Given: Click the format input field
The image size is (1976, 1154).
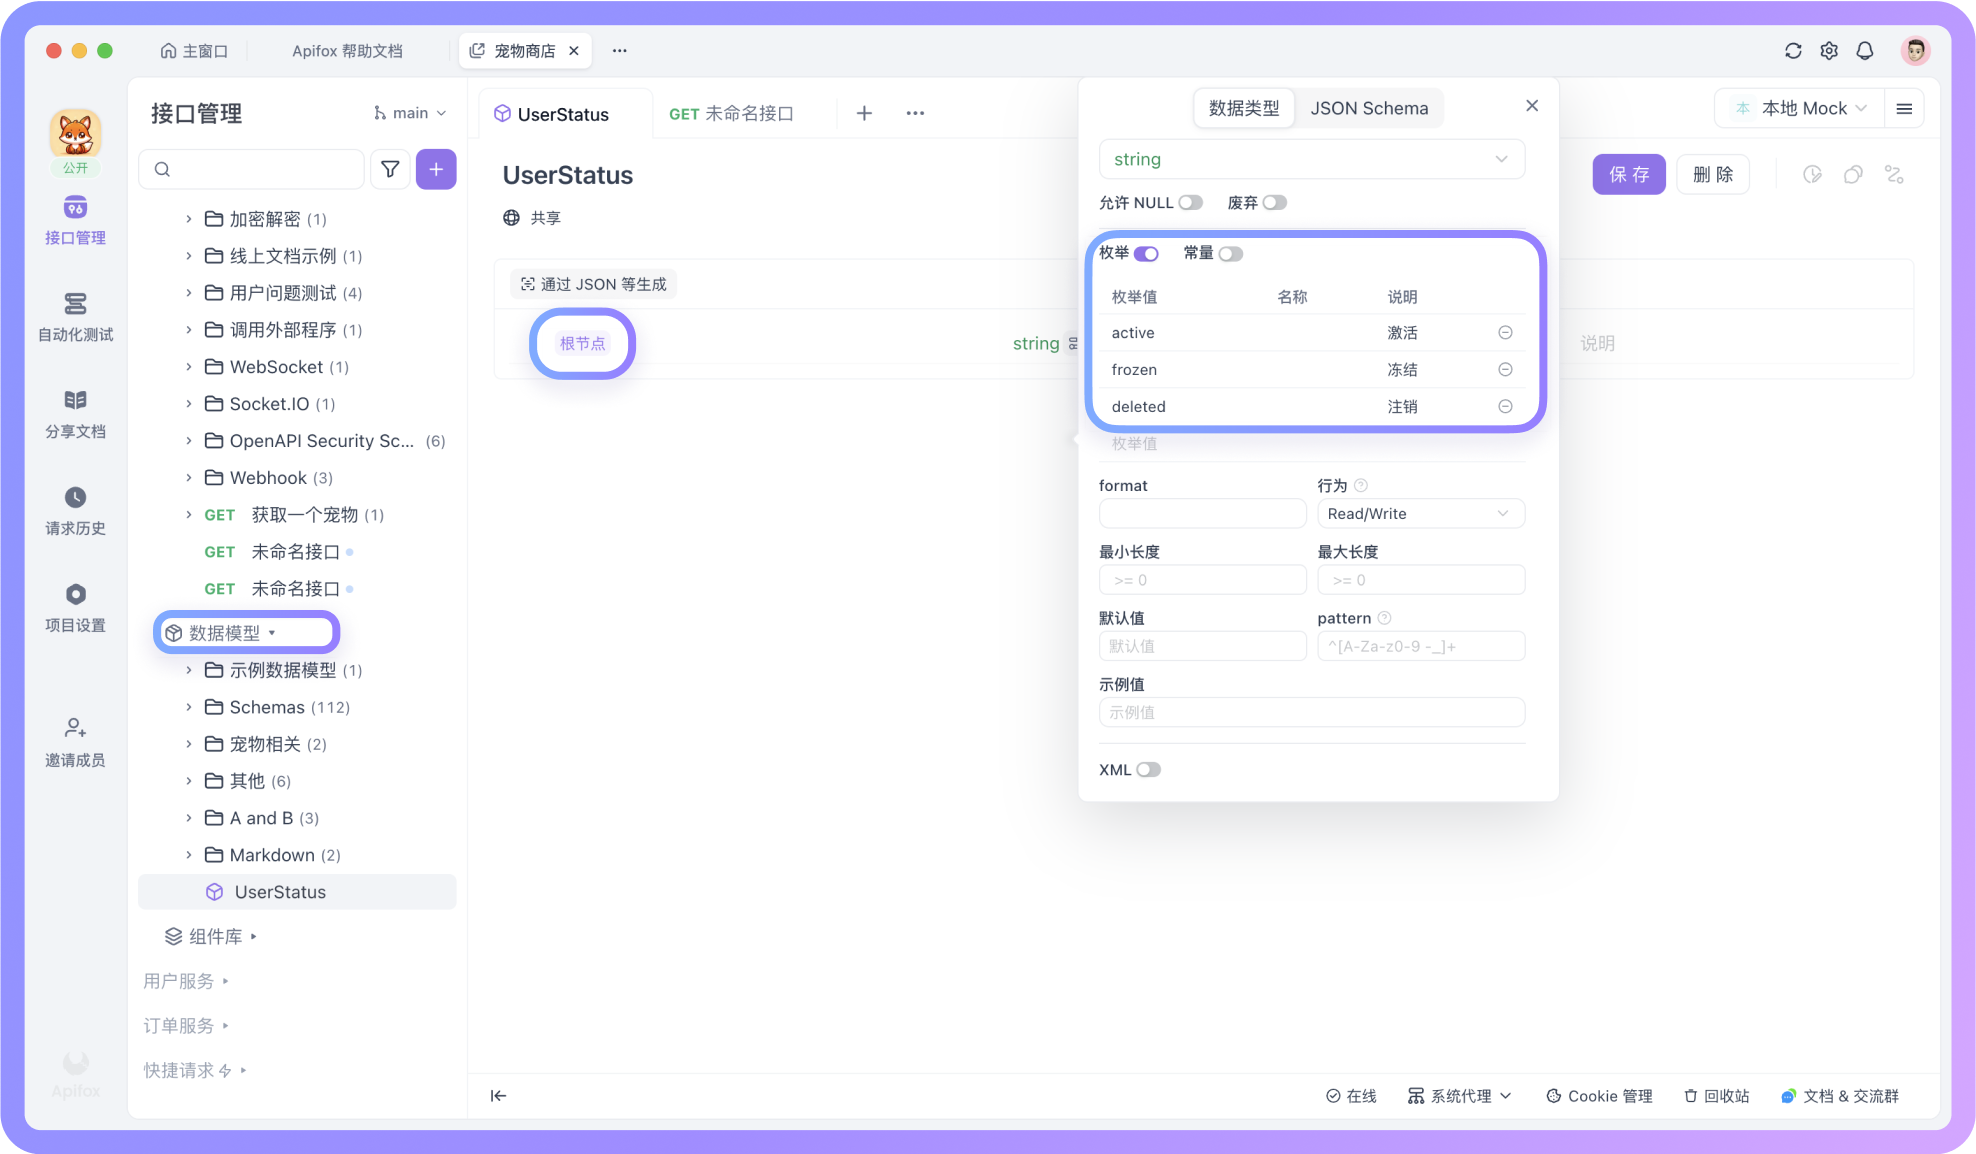Looking at the screenshot, I should click(1202, 514).
